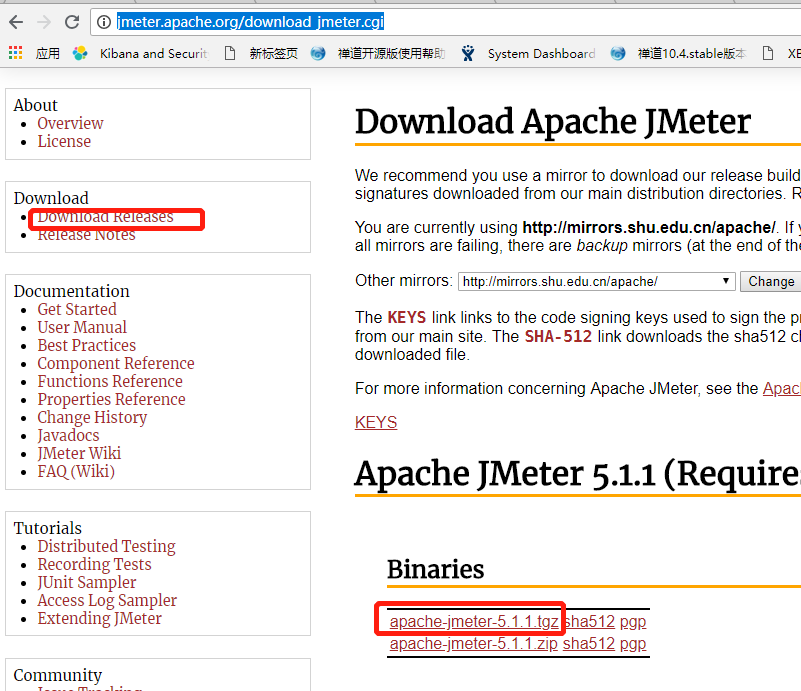Open the 禅道开源版使用帮助 bookmark

coord(378,53)
